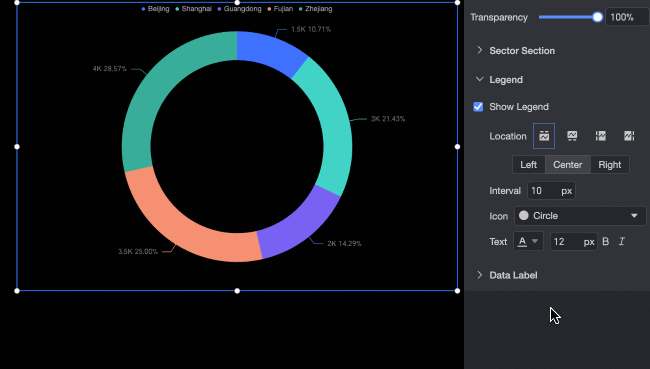Click the 3K 21.43% data label
Screen dimensions: 650x369
[388, 119]
